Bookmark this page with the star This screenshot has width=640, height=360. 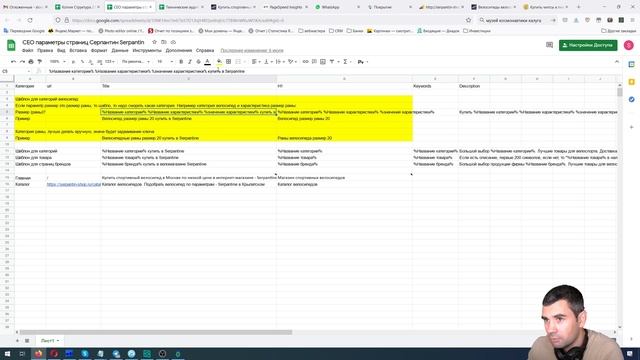469,20
